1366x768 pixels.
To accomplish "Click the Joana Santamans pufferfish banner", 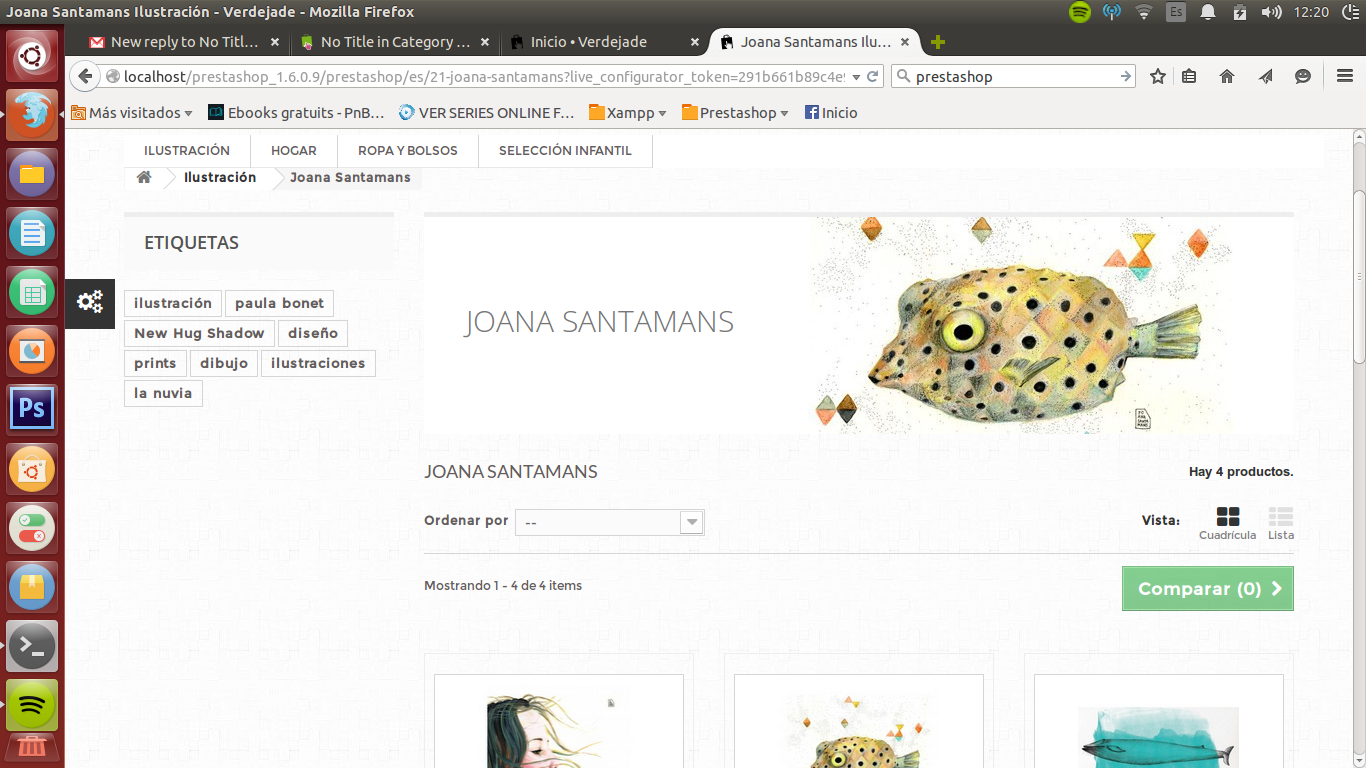I will coord(859,325).
